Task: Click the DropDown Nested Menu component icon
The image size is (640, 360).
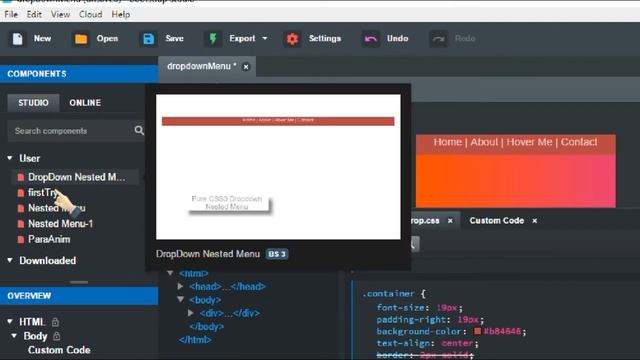Action: (x=21, y=177)
